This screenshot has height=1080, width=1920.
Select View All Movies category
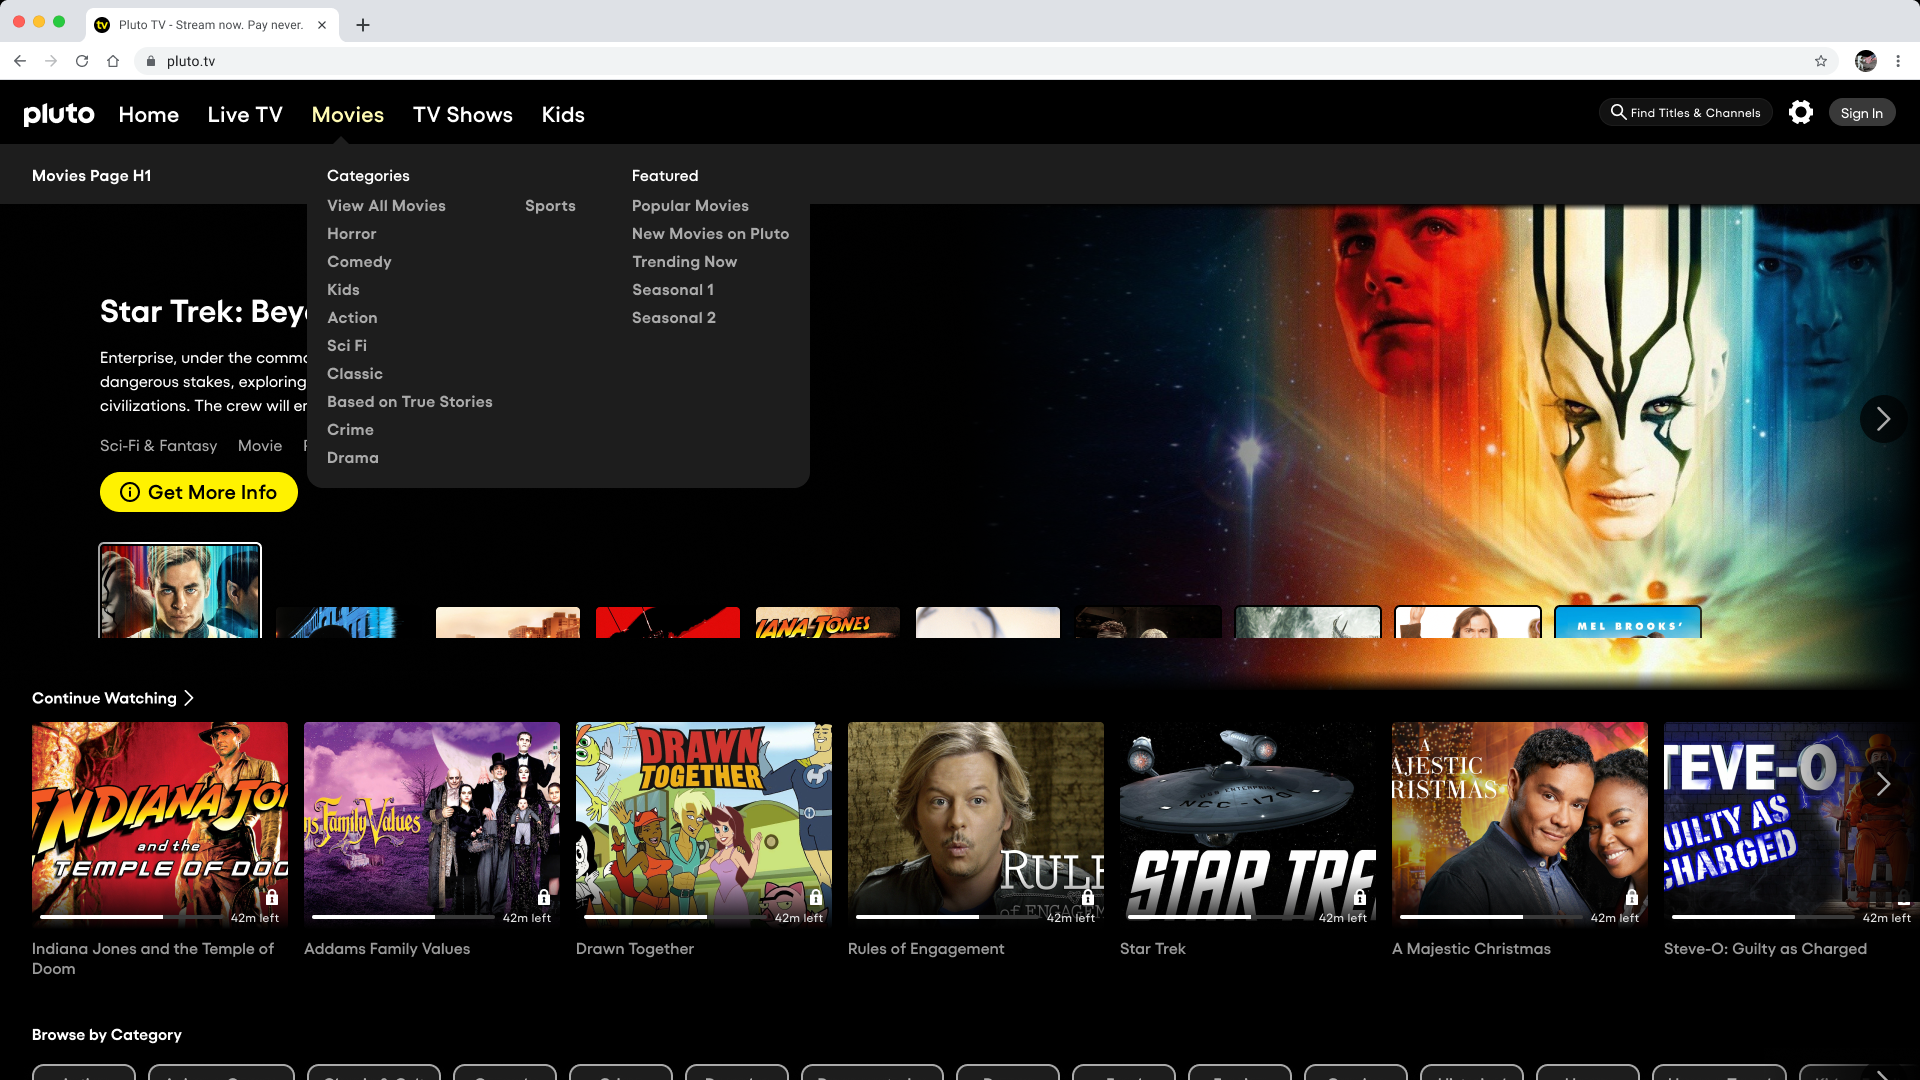(x=386, y=205)
